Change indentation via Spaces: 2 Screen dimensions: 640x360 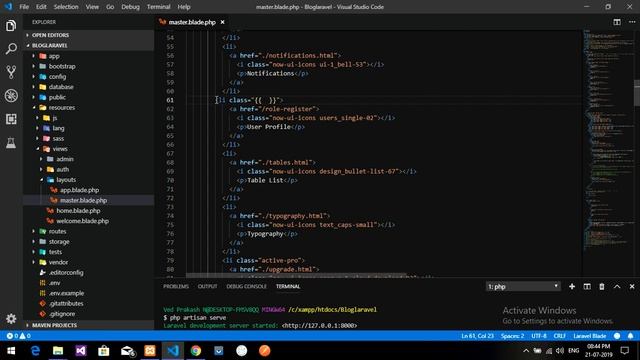click(512, 336)
